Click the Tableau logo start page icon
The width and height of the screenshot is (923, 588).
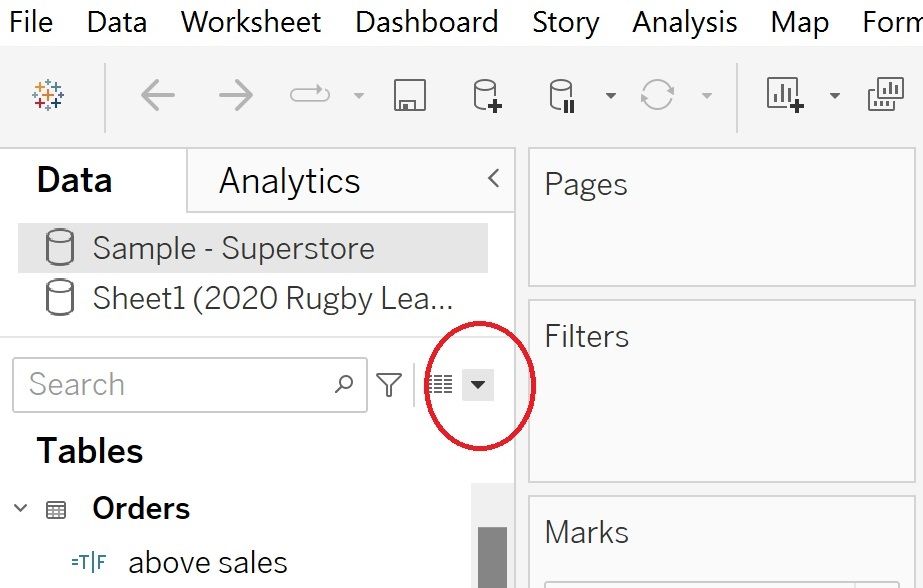pyautogui.click(x=48, y=96)
